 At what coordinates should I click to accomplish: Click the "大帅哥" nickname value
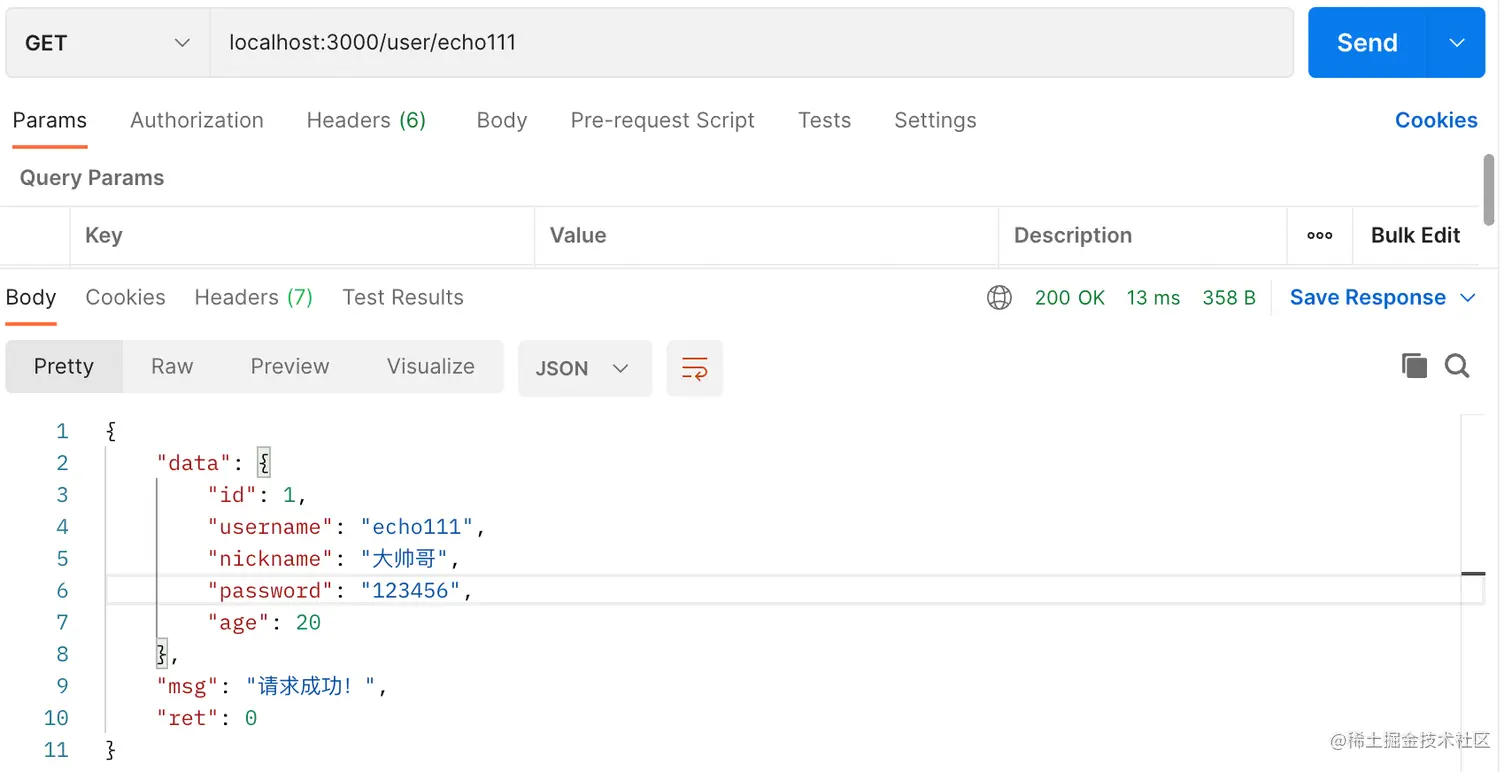pos(403,559)
